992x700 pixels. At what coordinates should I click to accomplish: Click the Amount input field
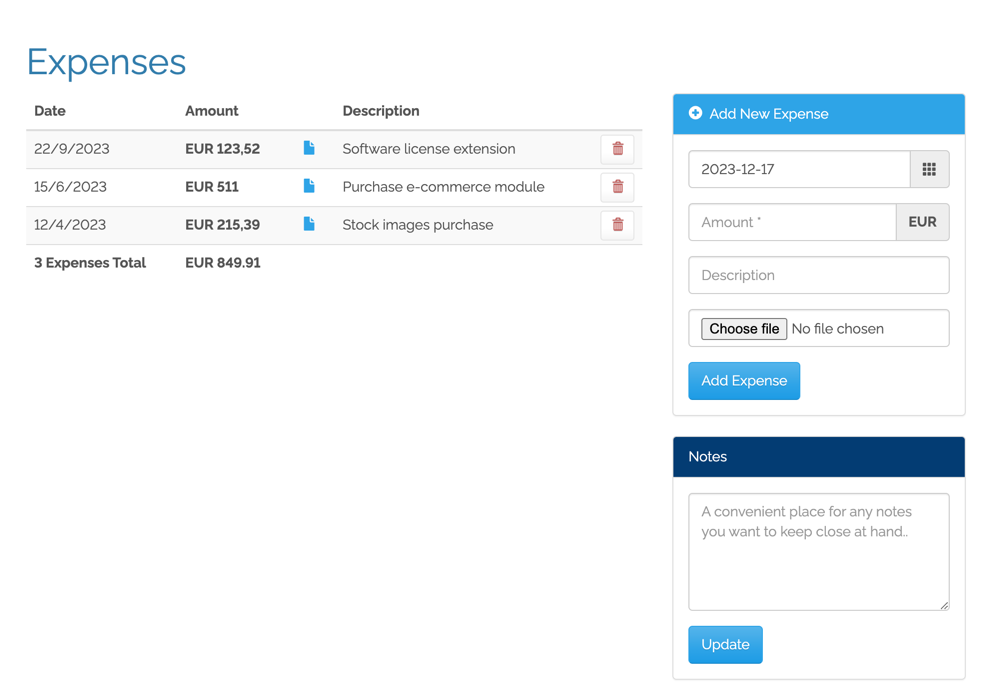790,222
